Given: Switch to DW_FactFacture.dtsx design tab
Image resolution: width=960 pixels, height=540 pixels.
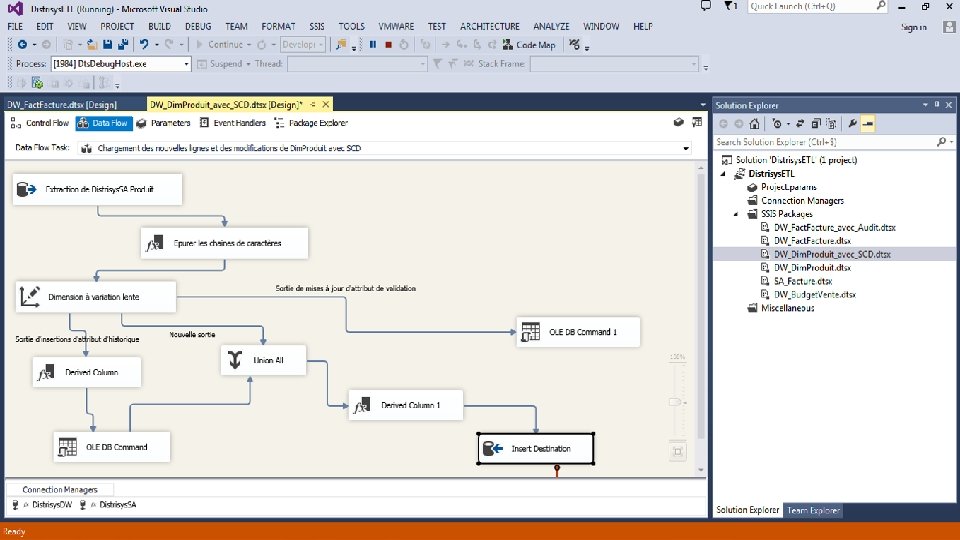Looking at the screenshot, I should [x=62, y=105].
